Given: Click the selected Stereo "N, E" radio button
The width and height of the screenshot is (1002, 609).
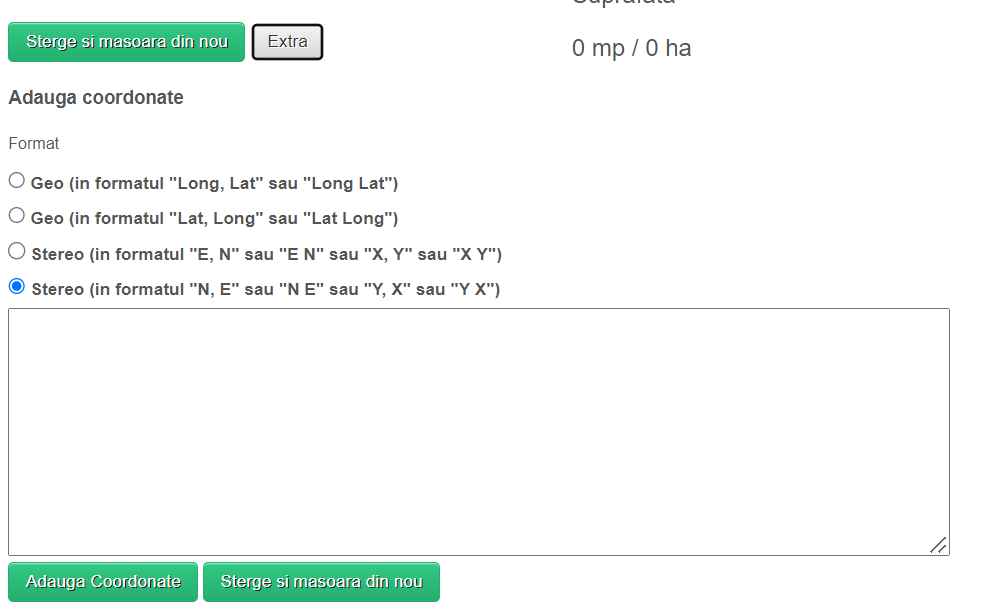Looking at the screenshot, I should (x=17, y=287).
